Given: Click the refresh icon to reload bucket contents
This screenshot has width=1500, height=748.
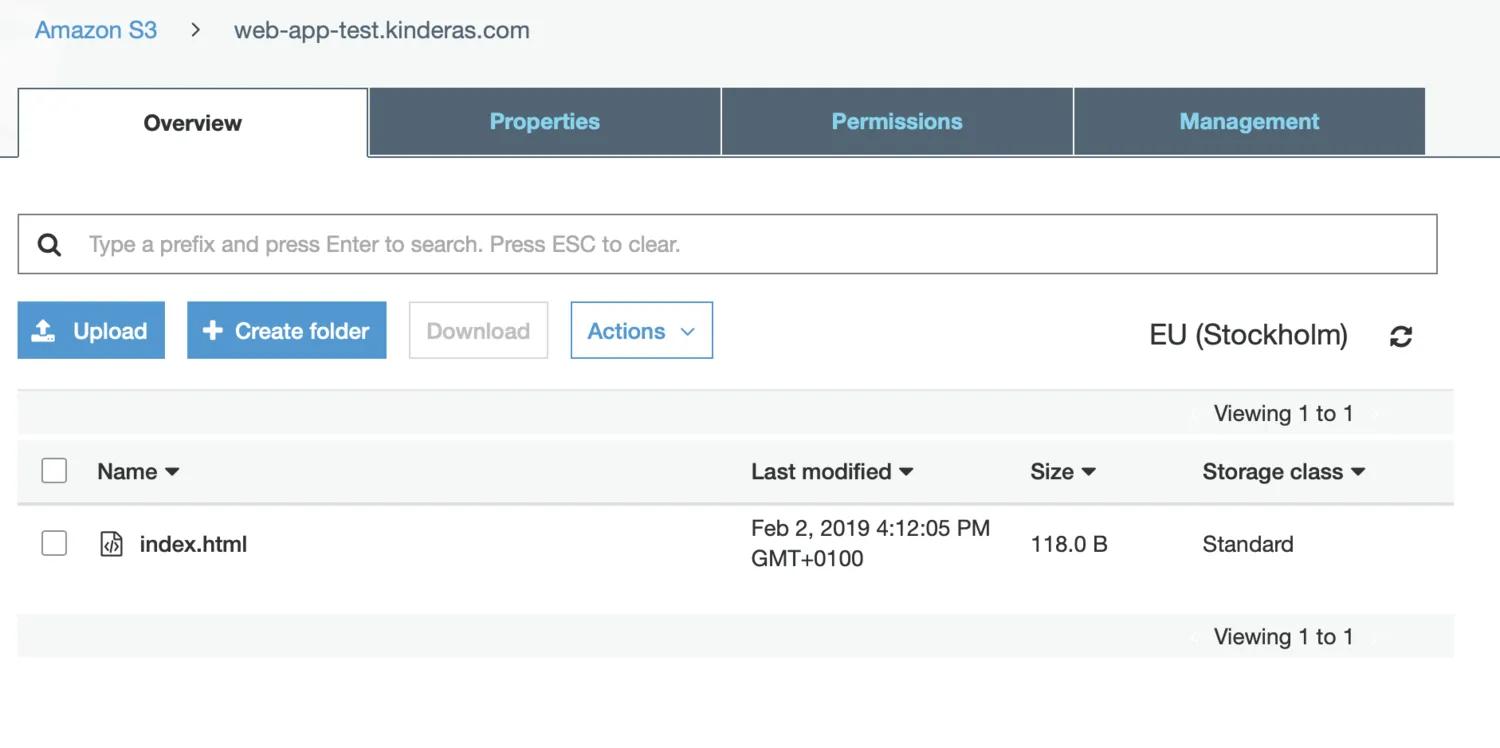Looking at the screenshot, I should coord(1401,336).
